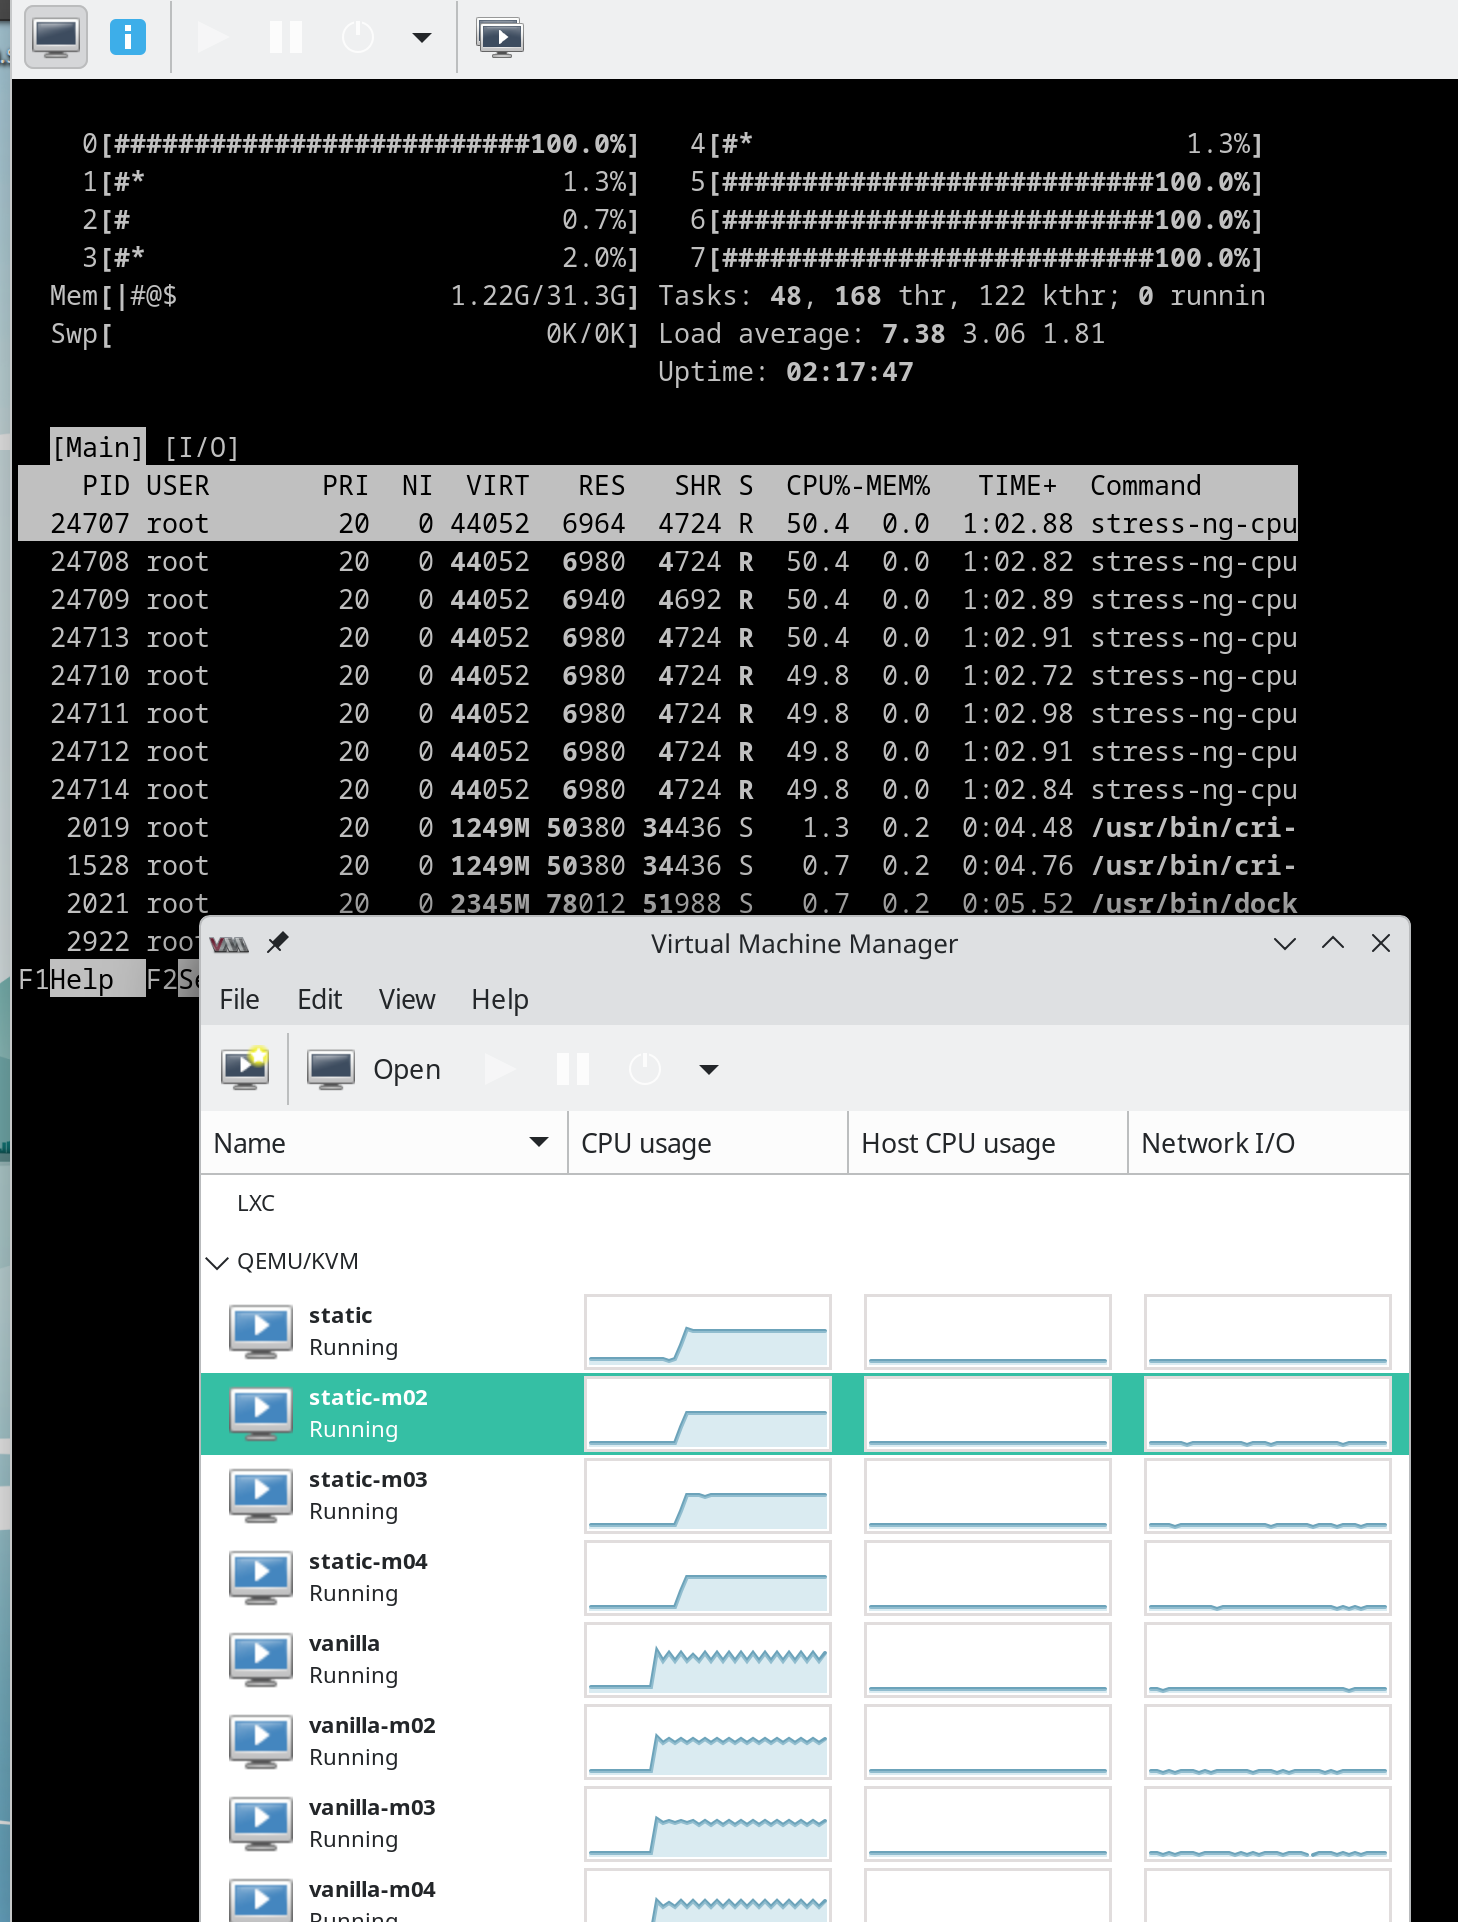Click CPU usage graph for vanilla
Screen dimensions: 1458x1922
pos(708,1660)
